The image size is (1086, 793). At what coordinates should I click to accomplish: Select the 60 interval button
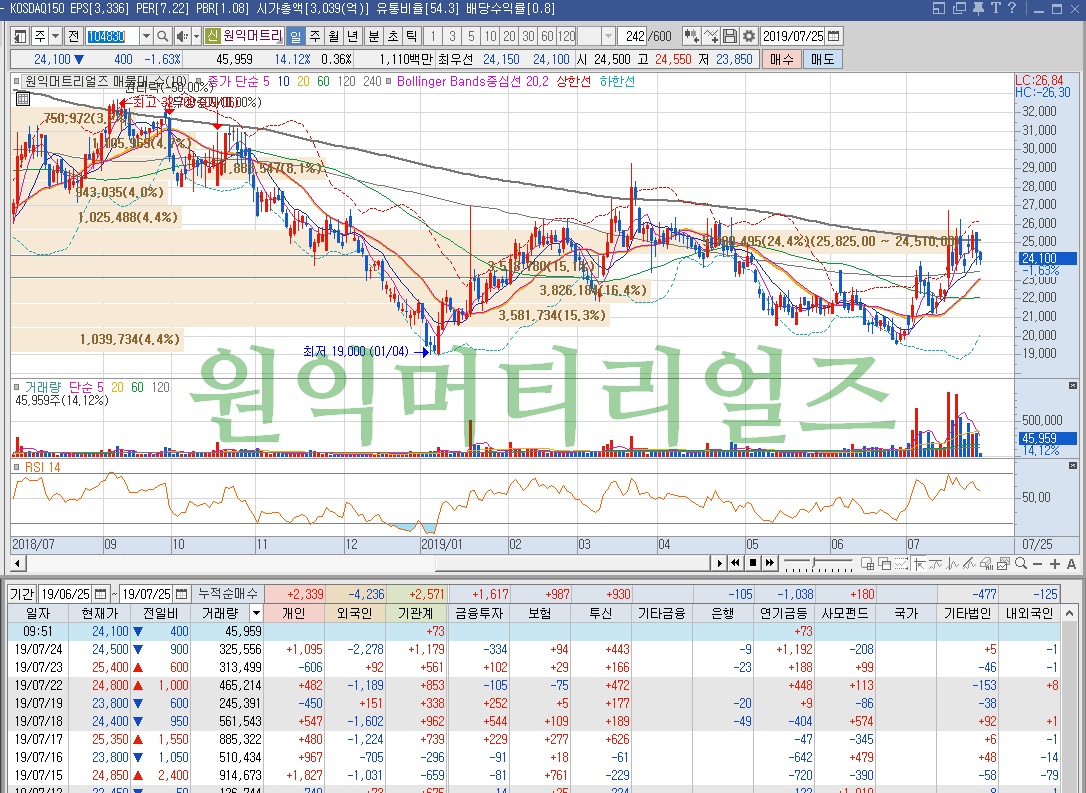[547, 36]
